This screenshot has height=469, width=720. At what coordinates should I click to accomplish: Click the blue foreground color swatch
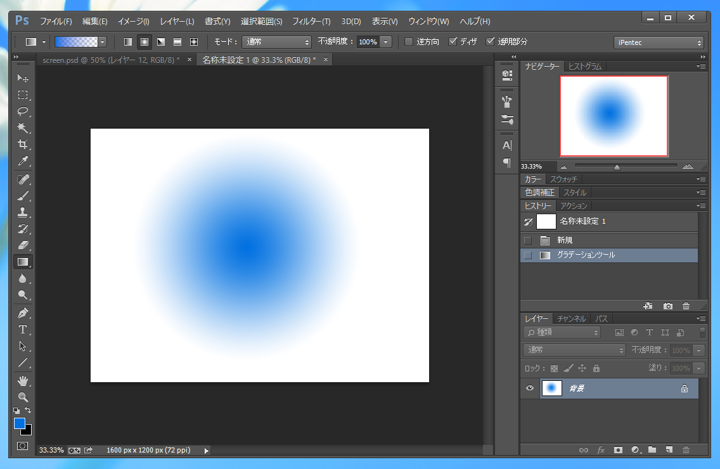19,423
